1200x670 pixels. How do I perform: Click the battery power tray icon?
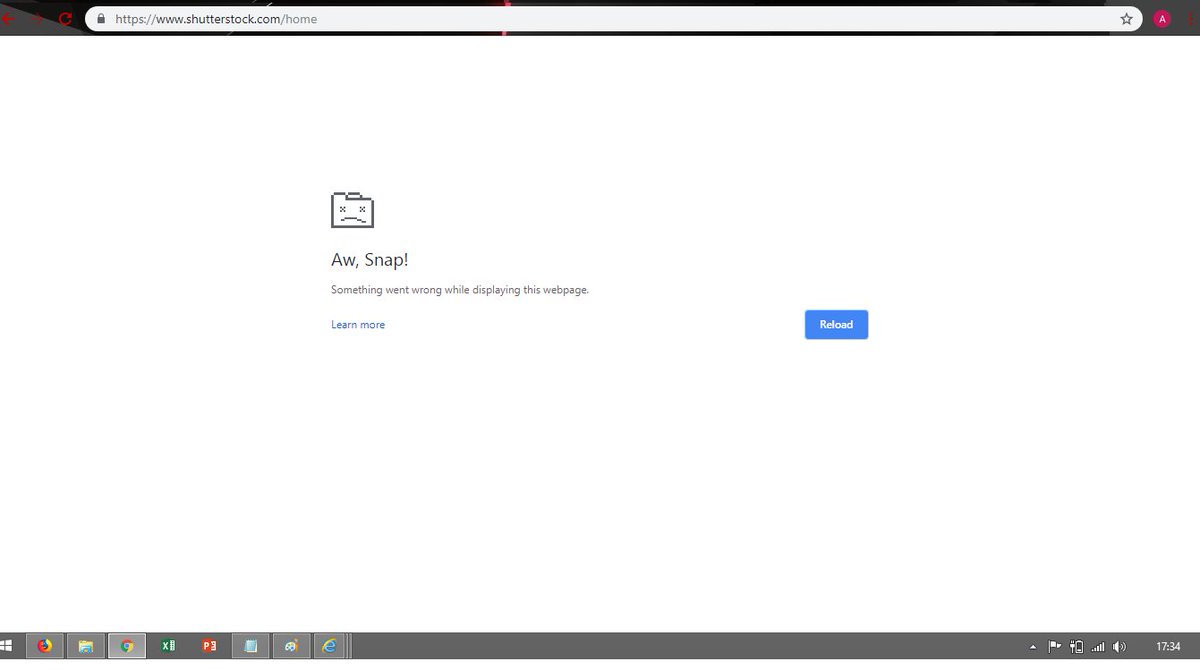click(1077, 646)
